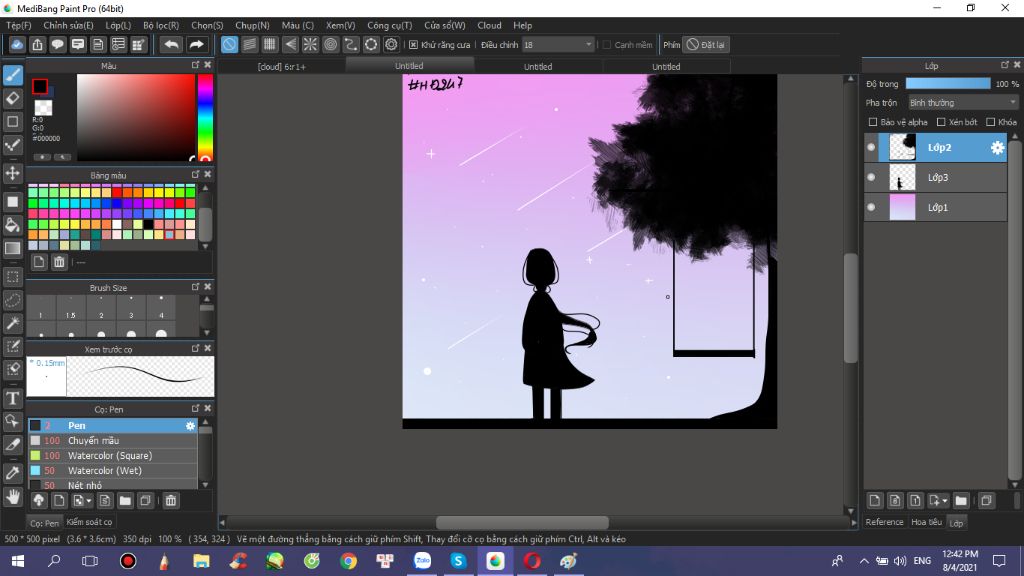Delete selected brush with trash icon
This screenshot has height=576, width=1024.
pyautogui.click(x=170, y=501)
